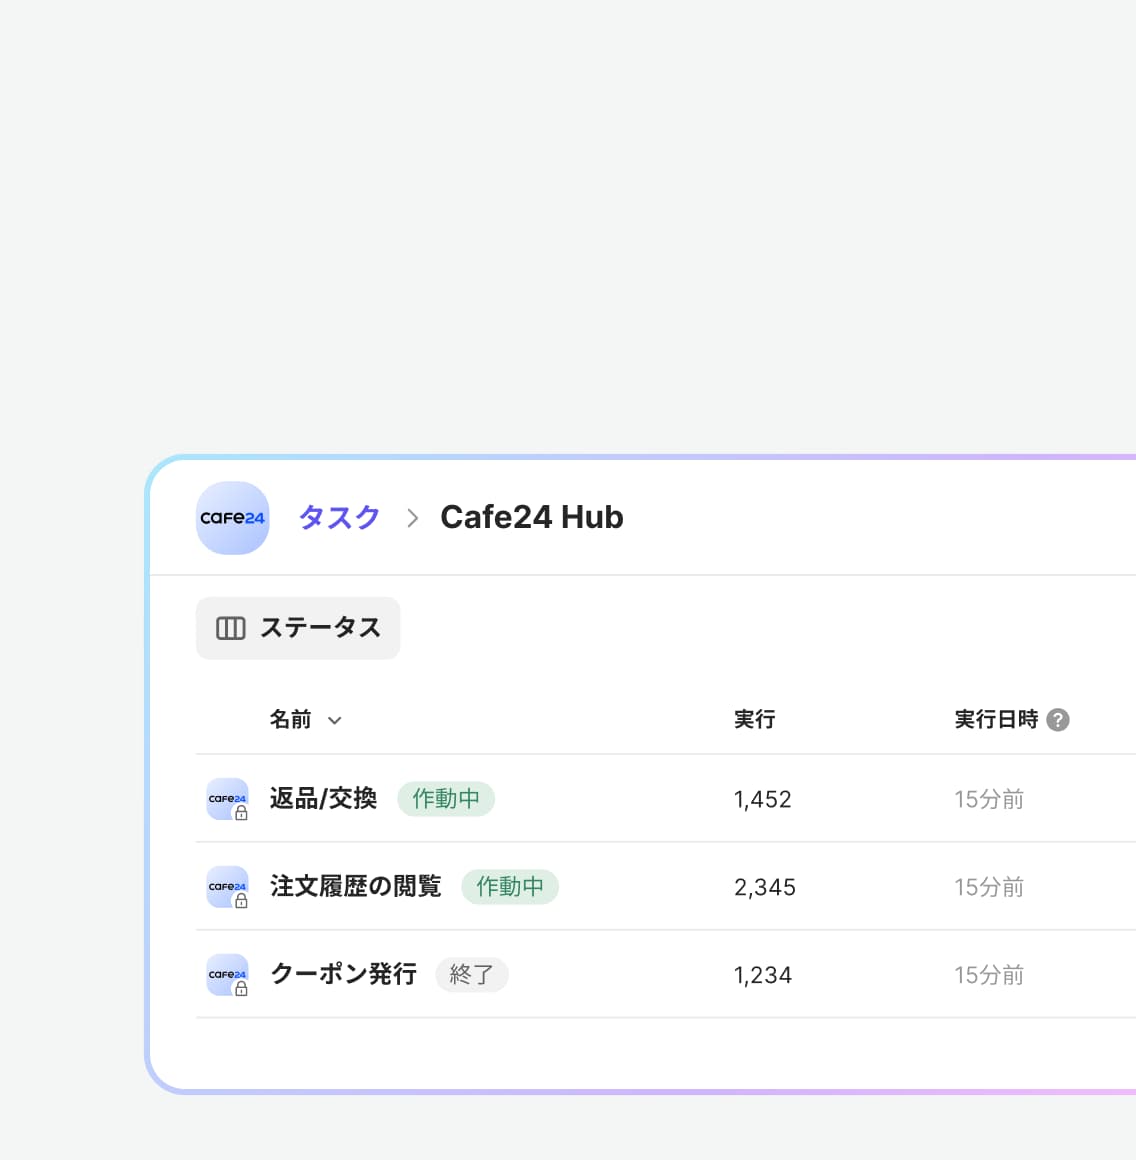1136x1160 pixels.
Task: Click the 返品/交換 row Cafe24 icon
Action: [227, 799]
